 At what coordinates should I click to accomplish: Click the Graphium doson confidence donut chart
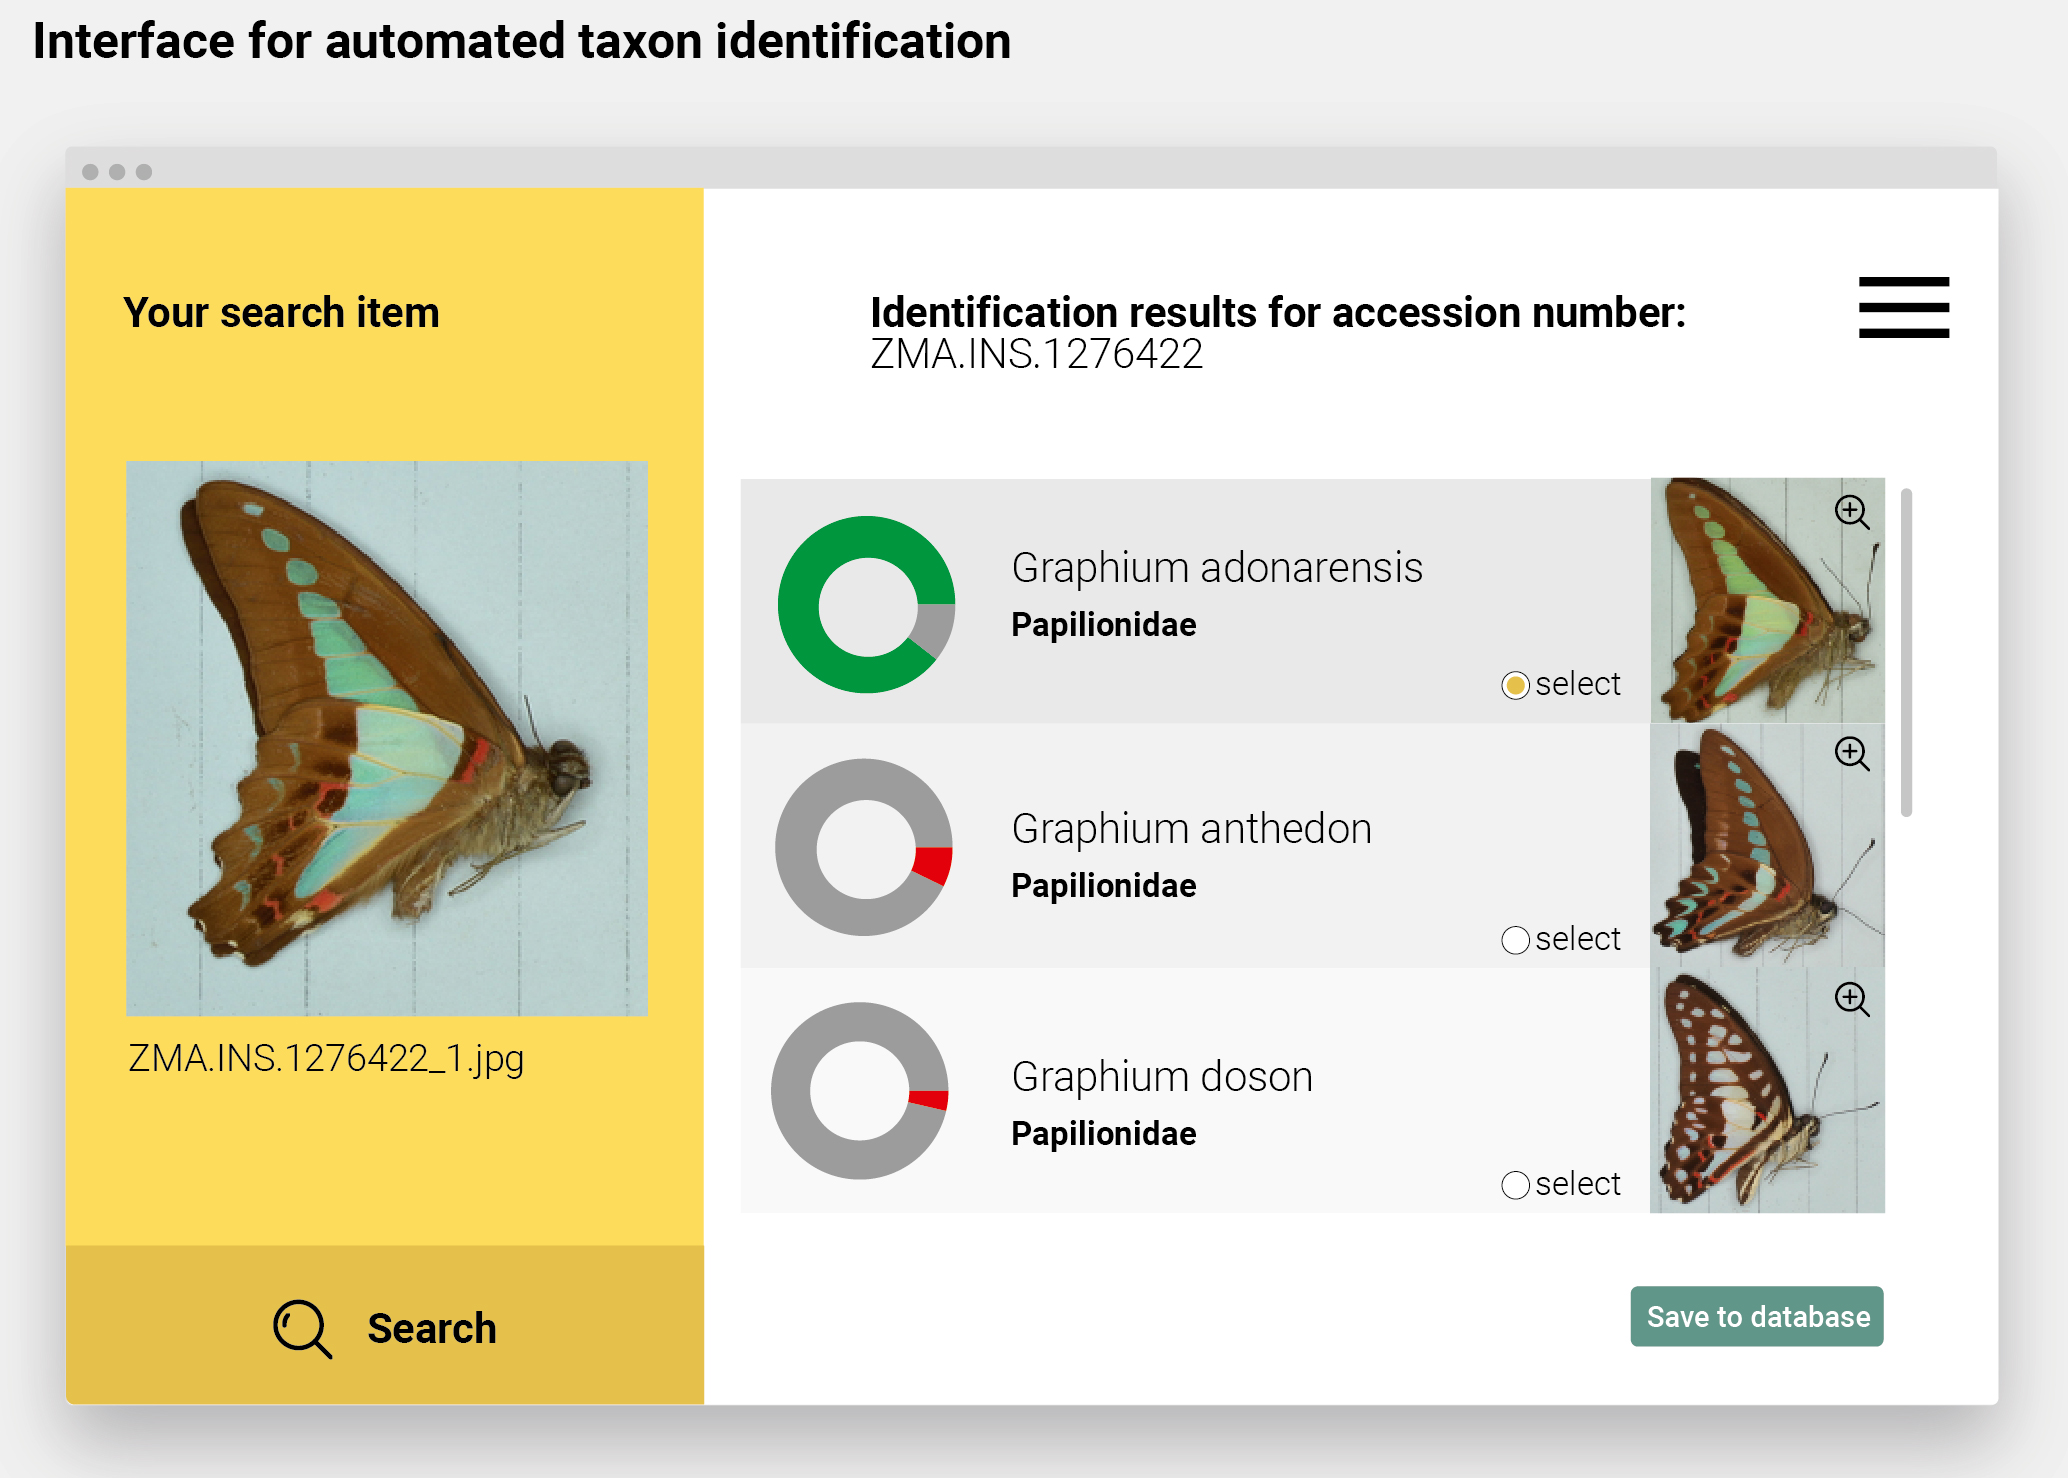[860, 1091]
